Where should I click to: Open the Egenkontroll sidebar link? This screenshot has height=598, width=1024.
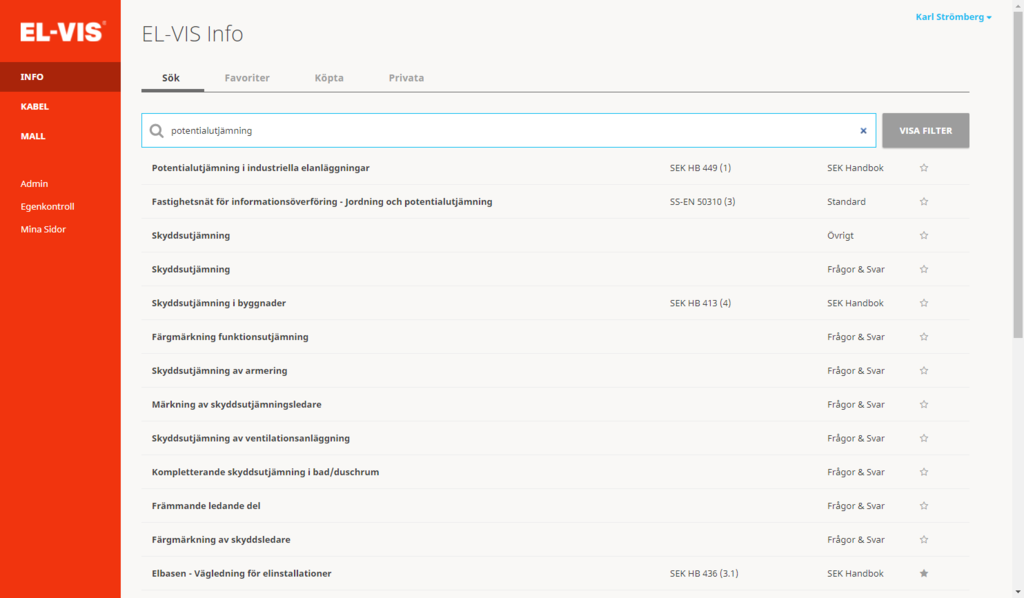pos(47,206)
